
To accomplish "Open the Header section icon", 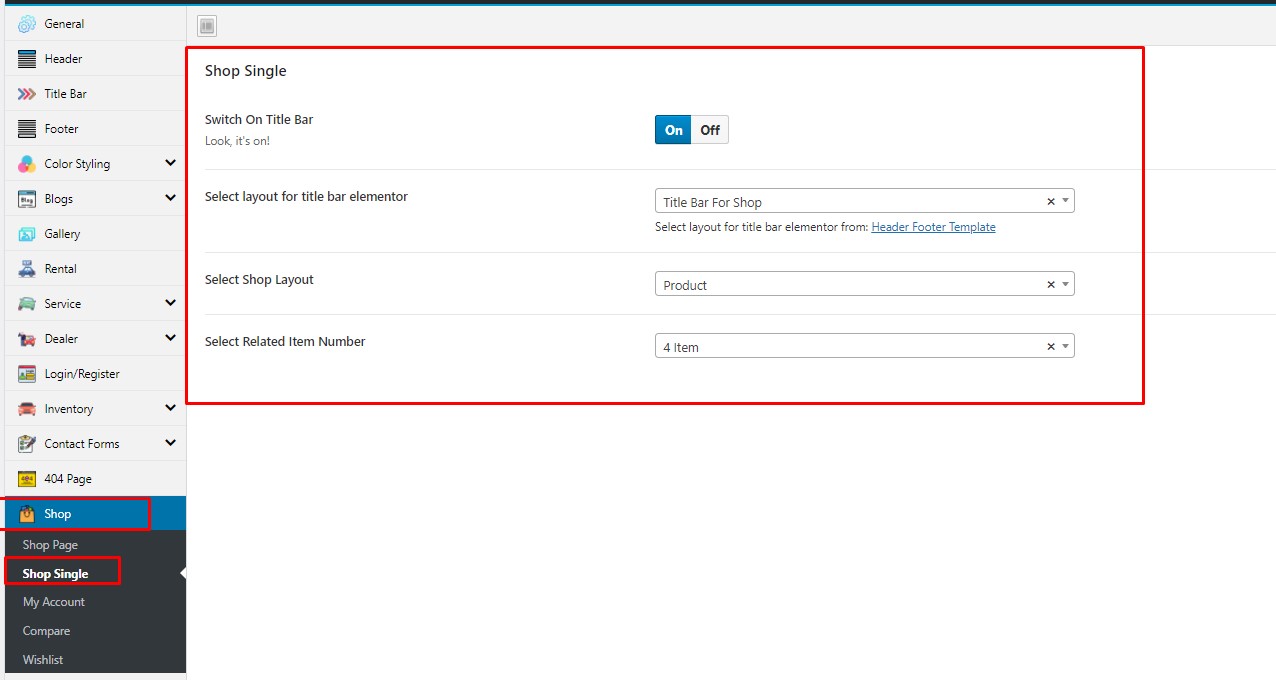I will click(x=27, y=59).
